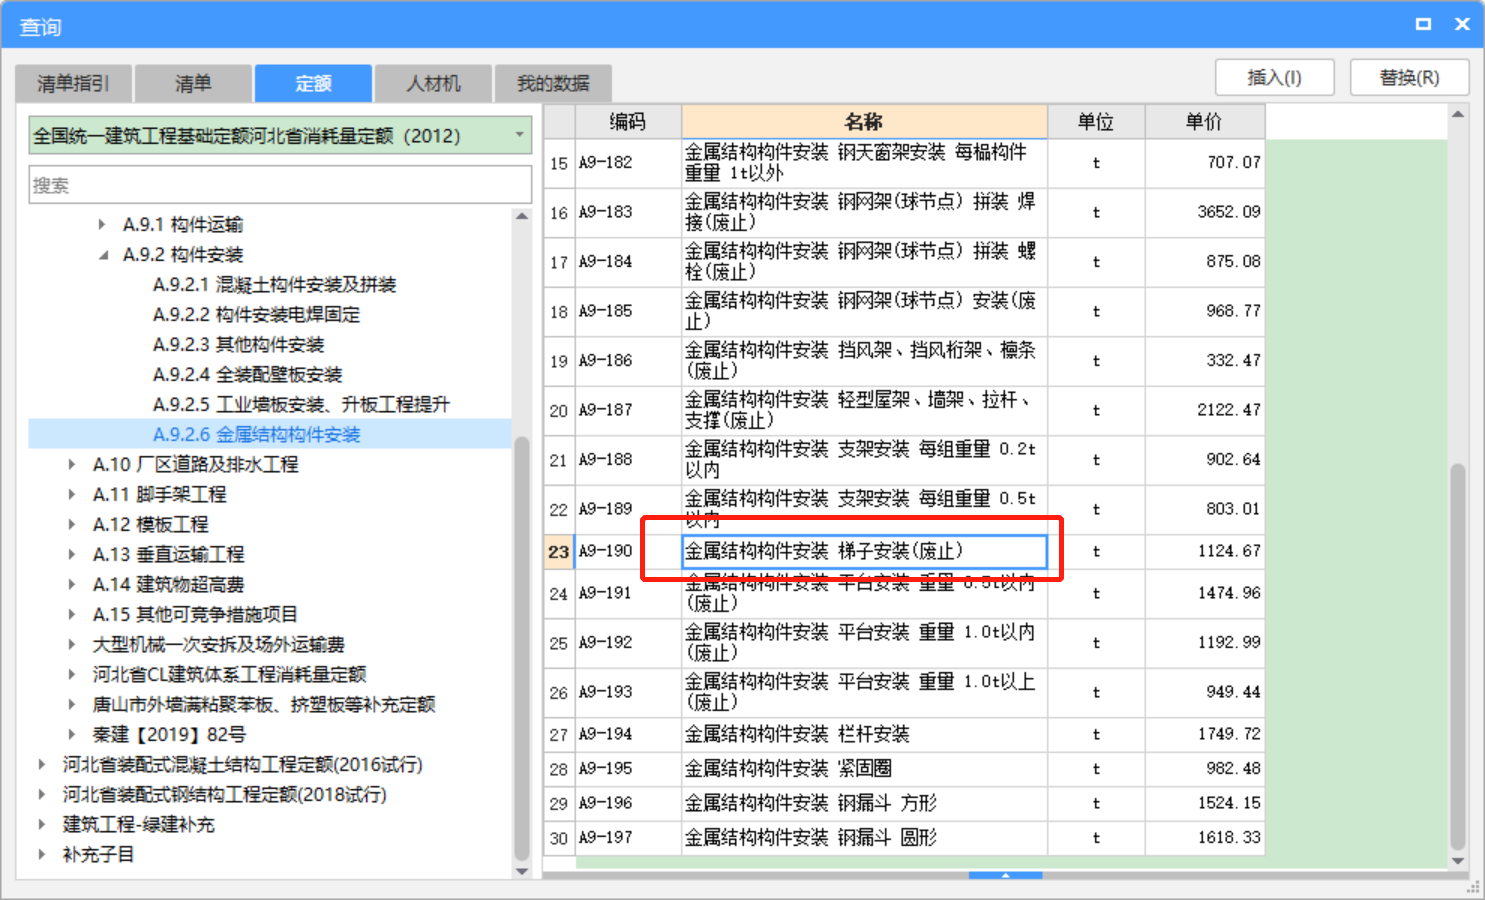The image size is (1485, 900).
Task: Select A.9.2.6 金属结构构件安装
Action: click(256, 435)
